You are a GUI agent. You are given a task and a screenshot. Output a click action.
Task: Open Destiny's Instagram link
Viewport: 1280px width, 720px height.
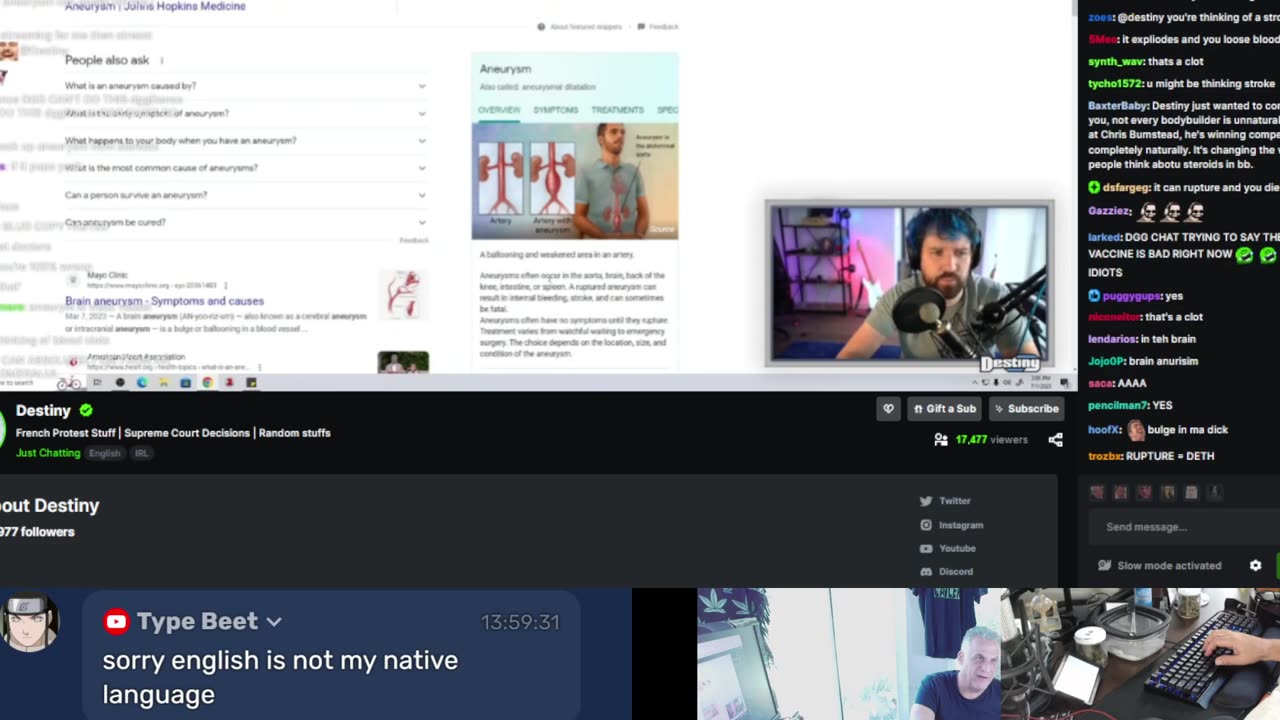pyautogui.click(x=951, y=525)
